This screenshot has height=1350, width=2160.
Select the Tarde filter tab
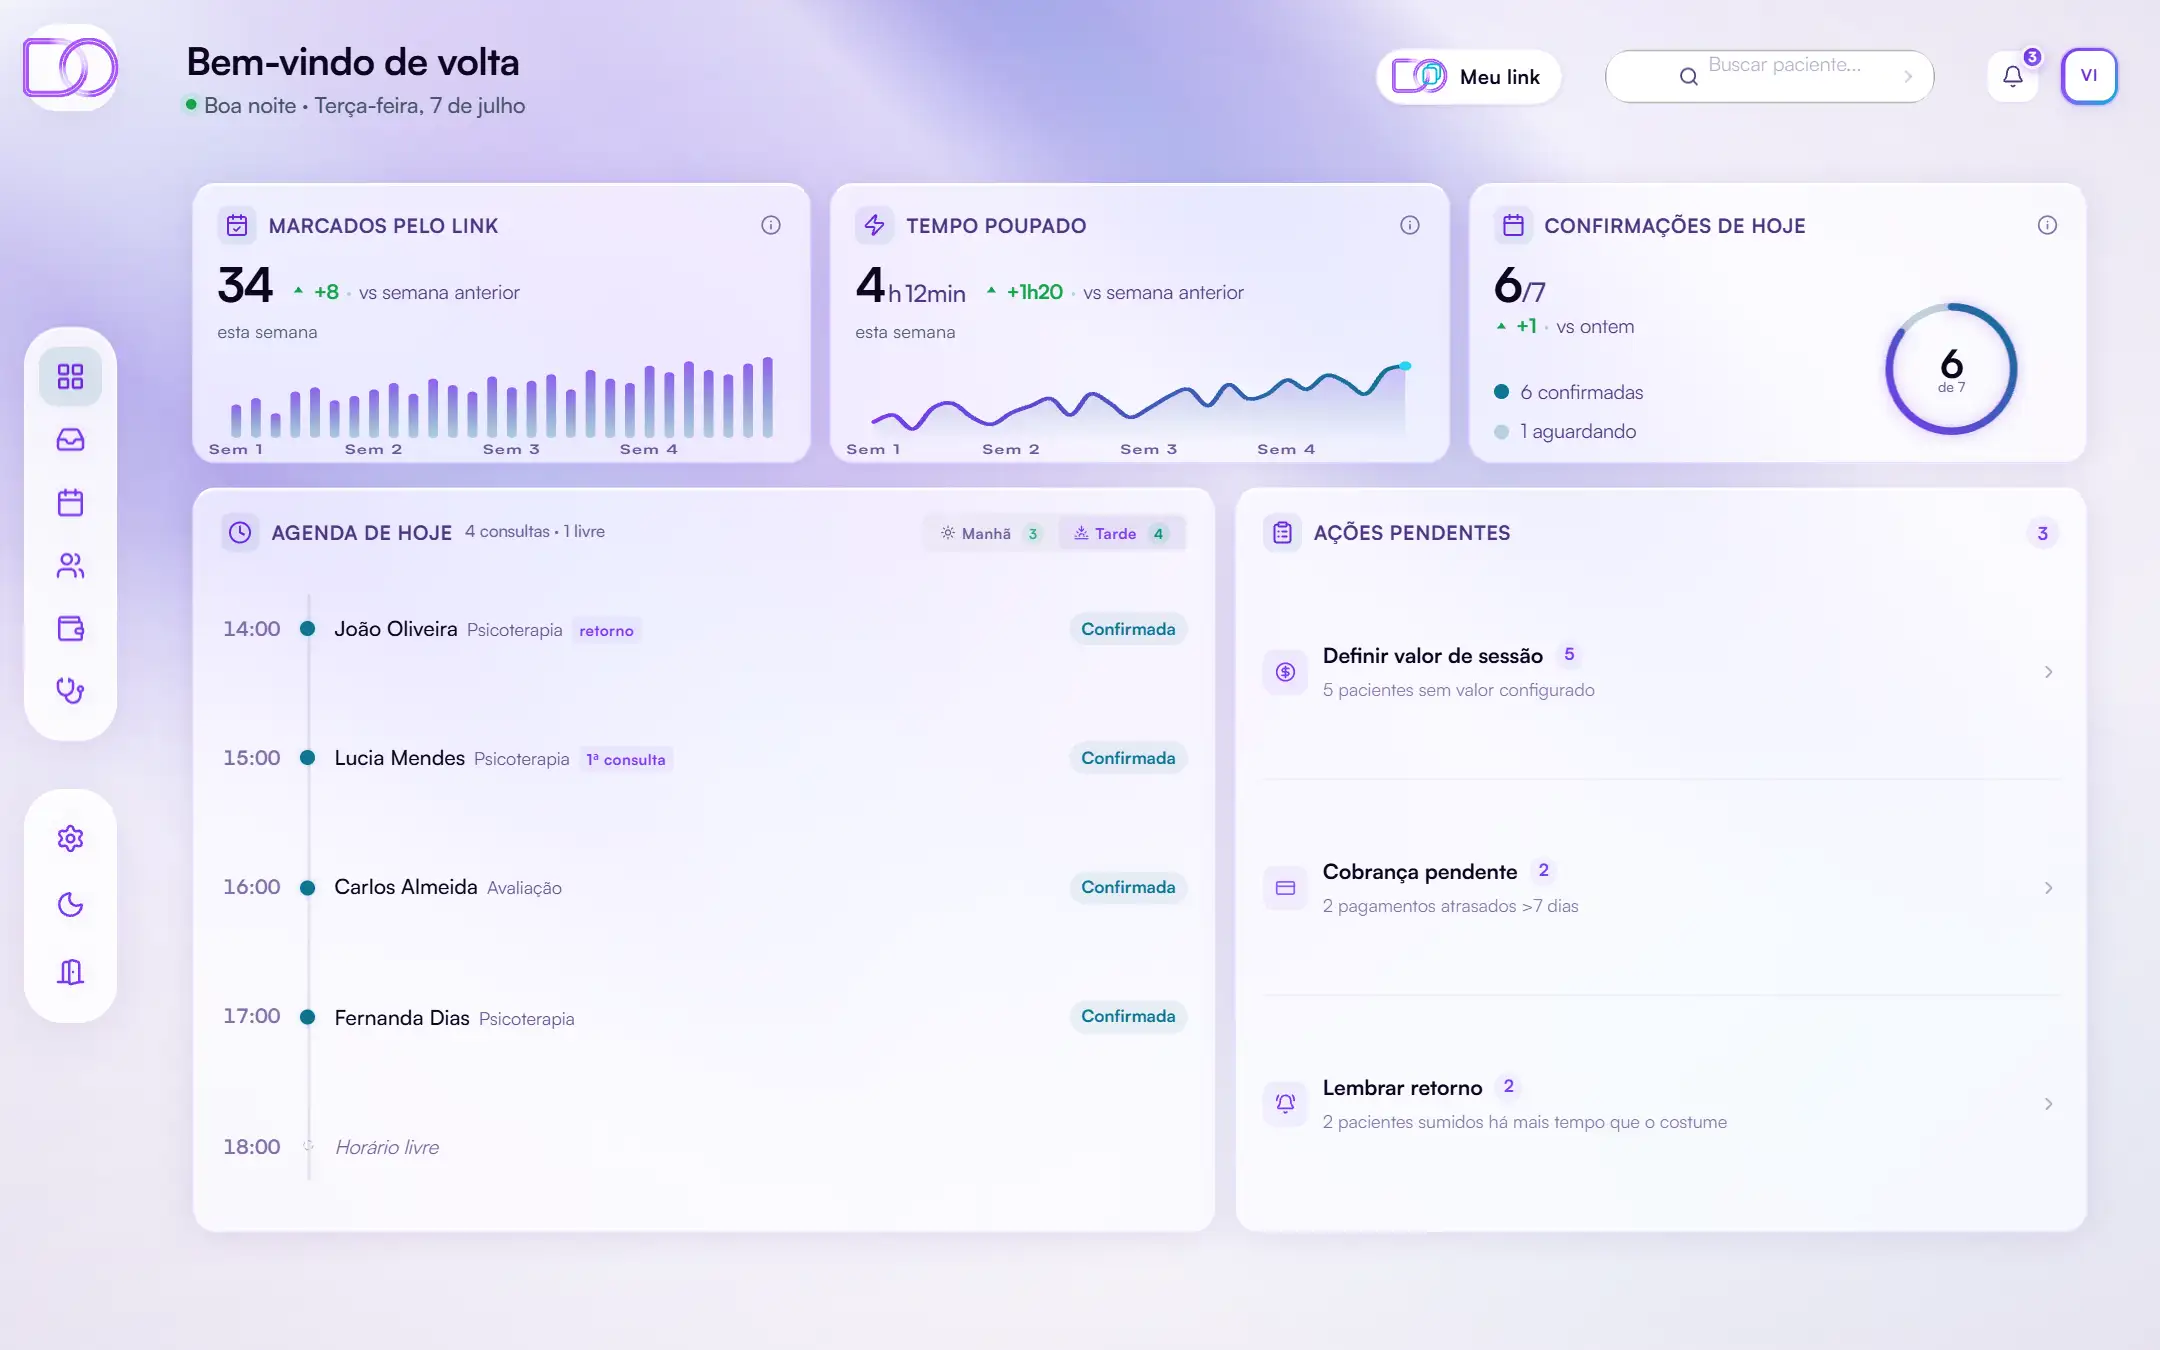click(1120, 533)
